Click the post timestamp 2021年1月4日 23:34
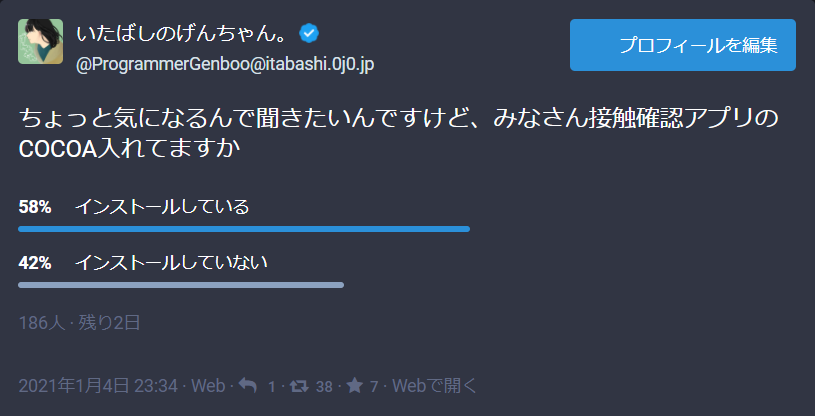 point(98,386)
